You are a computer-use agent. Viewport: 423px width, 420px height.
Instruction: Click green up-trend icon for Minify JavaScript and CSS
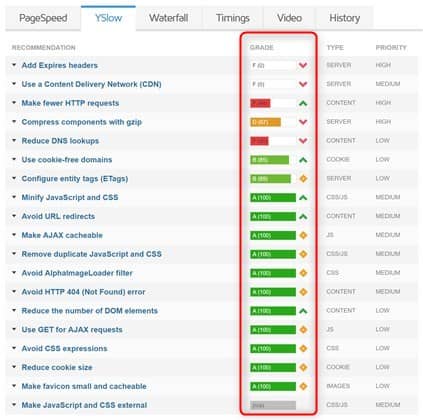(x=303, y=198)
